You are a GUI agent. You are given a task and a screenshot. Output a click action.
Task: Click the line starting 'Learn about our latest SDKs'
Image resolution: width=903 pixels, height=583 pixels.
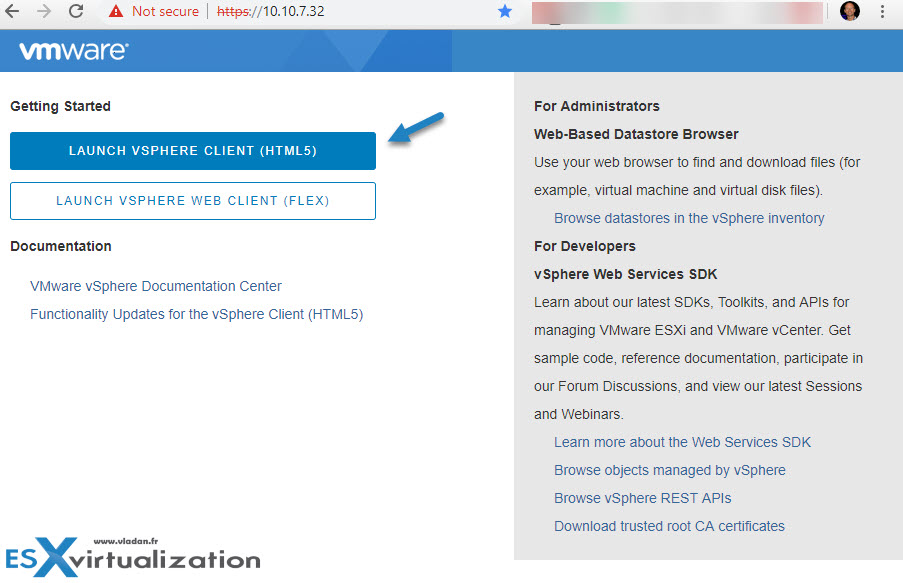[x=692, y=302]
